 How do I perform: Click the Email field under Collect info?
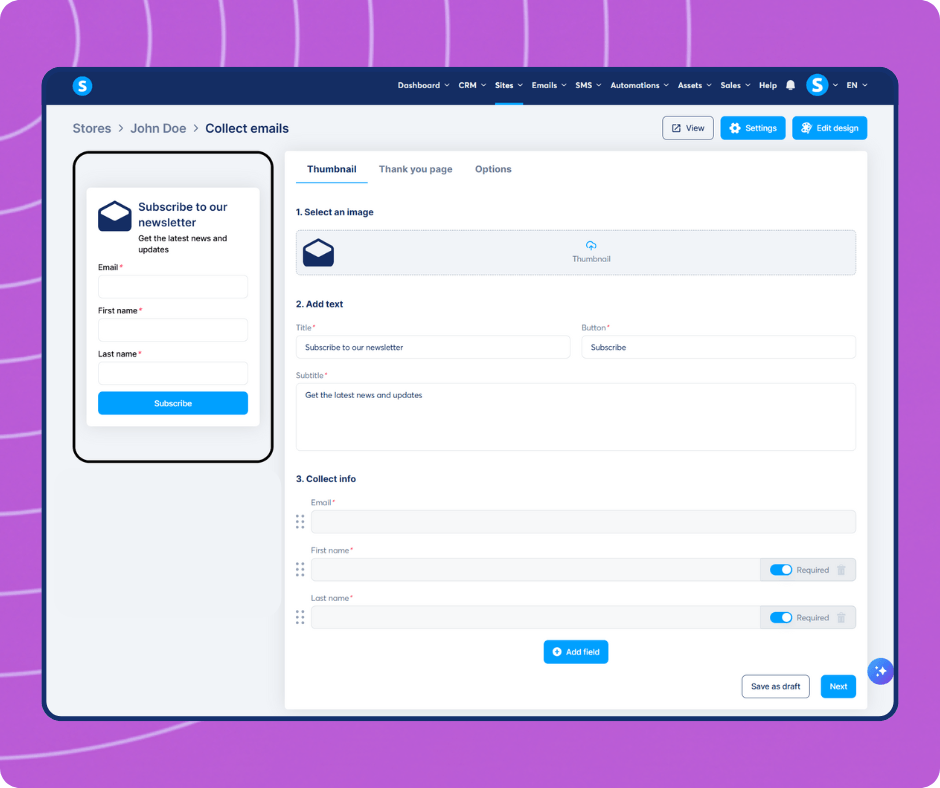[x=583, y=522]
